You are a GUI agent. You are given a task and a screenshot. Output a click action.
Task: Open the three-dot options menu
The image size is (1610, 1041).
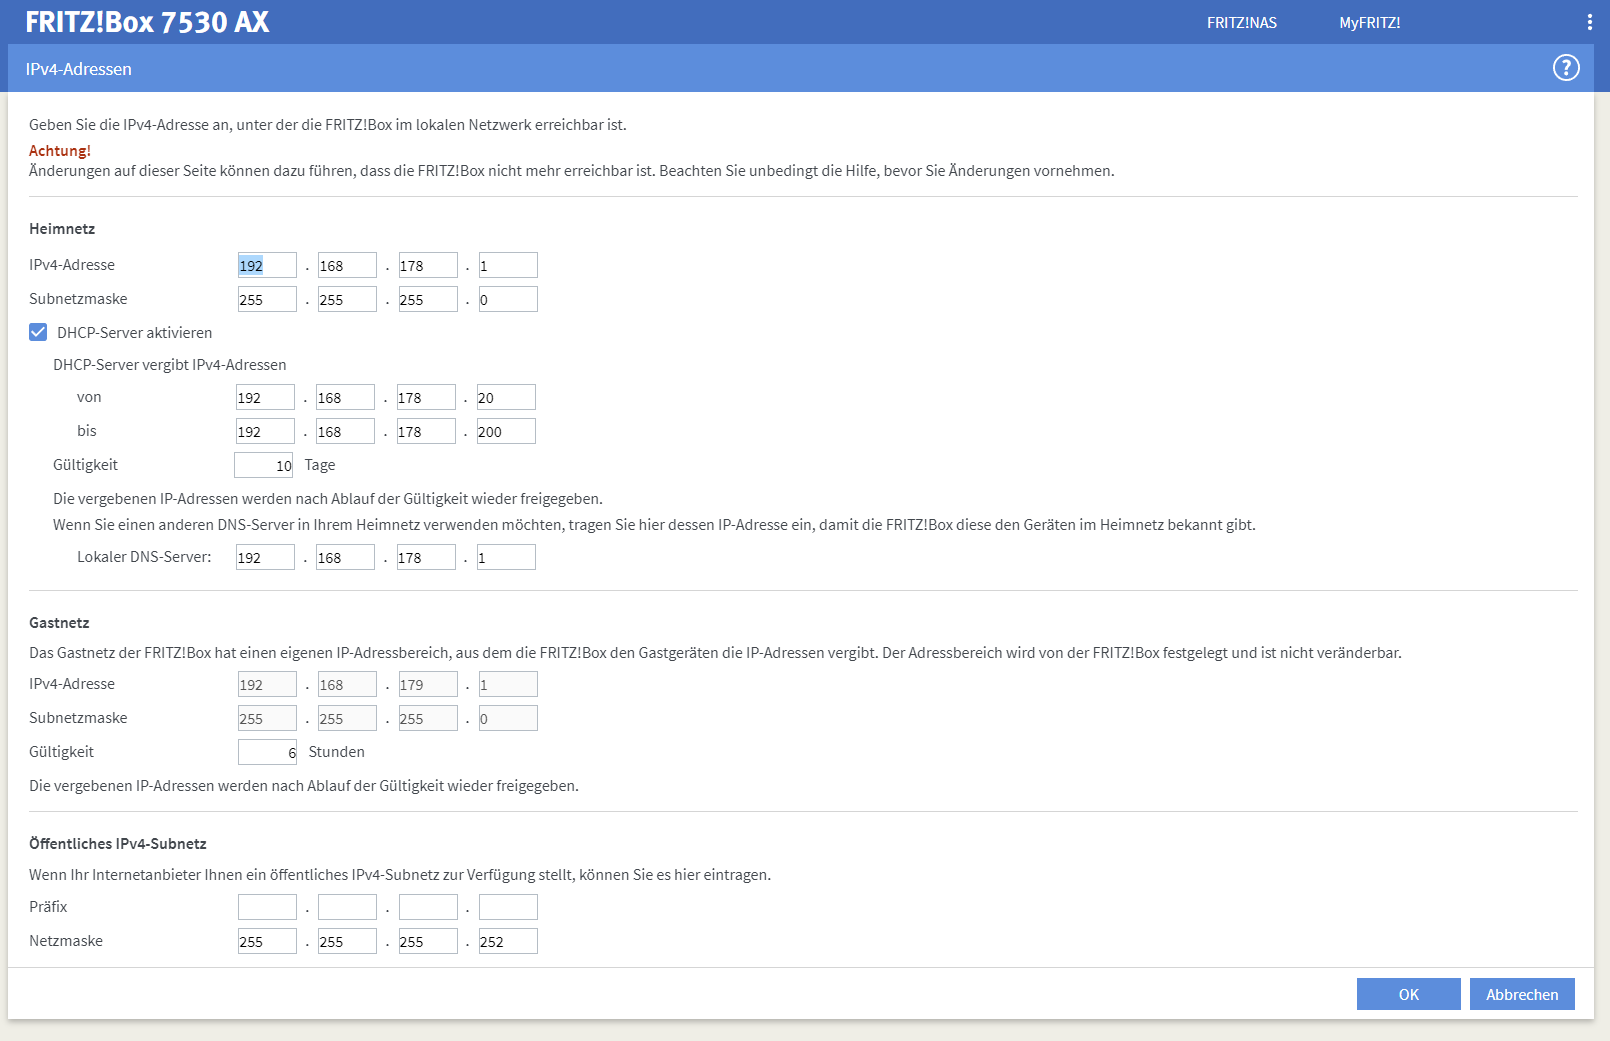coord(1590,22)
